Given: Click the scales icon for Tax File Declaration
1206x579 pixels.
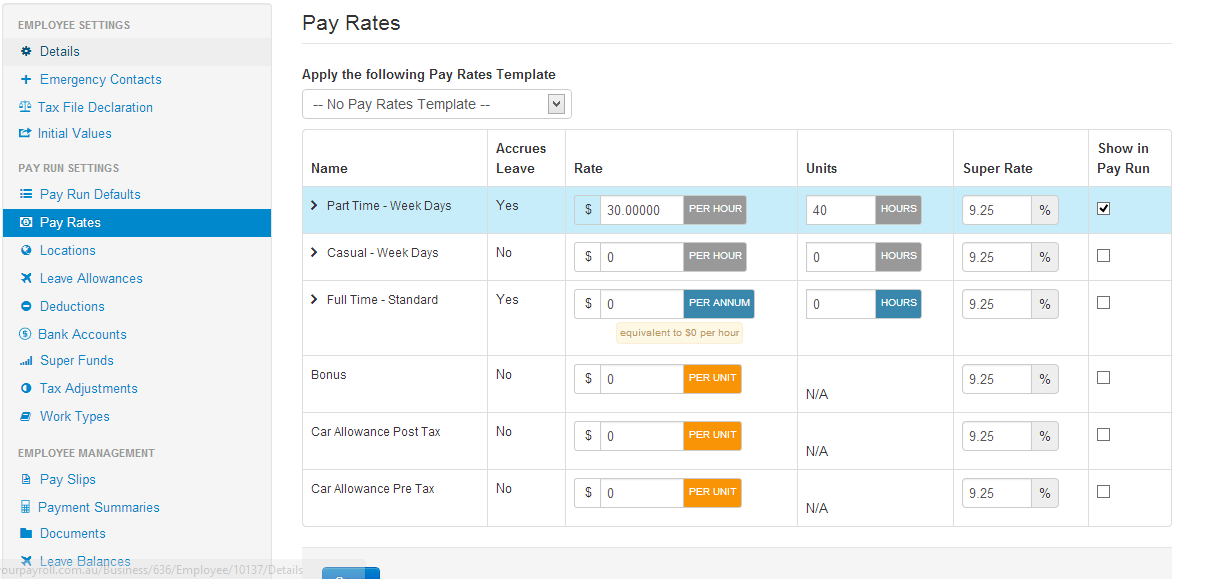Looking at the screenshot, I should pos(25,107).
